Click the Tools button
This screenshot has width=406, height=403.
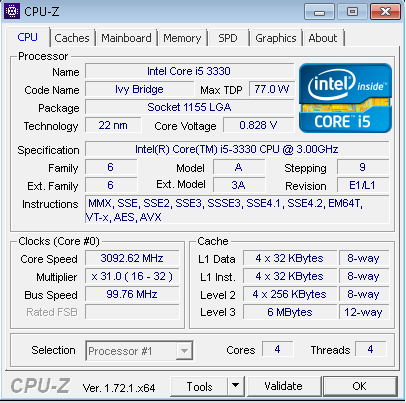(199, 386)
